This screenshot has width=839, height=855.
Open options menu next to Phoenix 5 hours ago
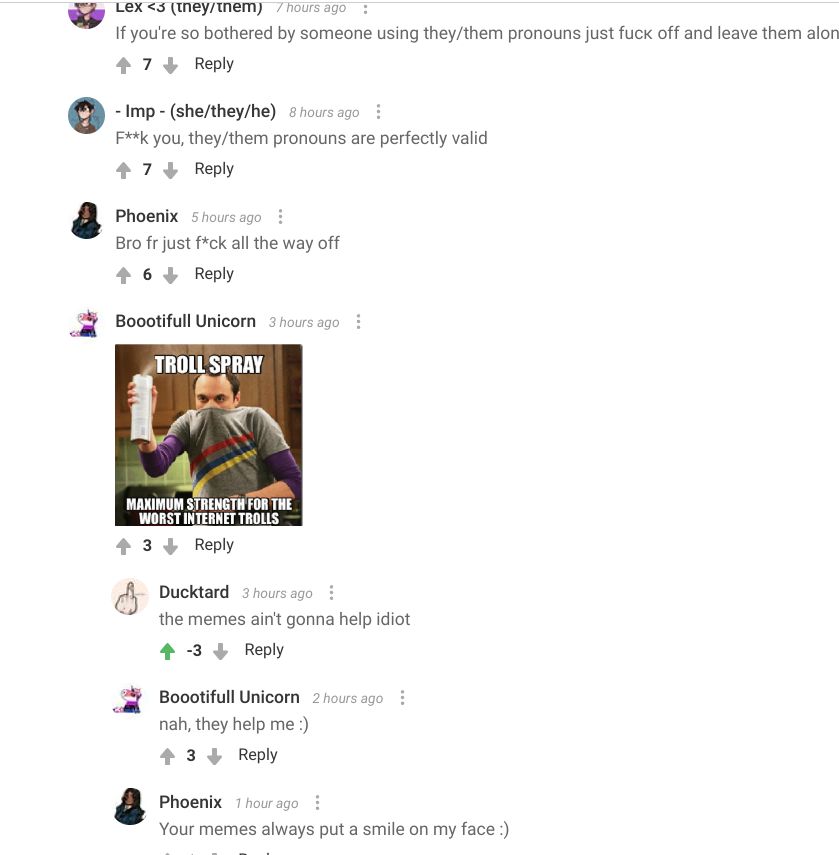tap(280, 217)
